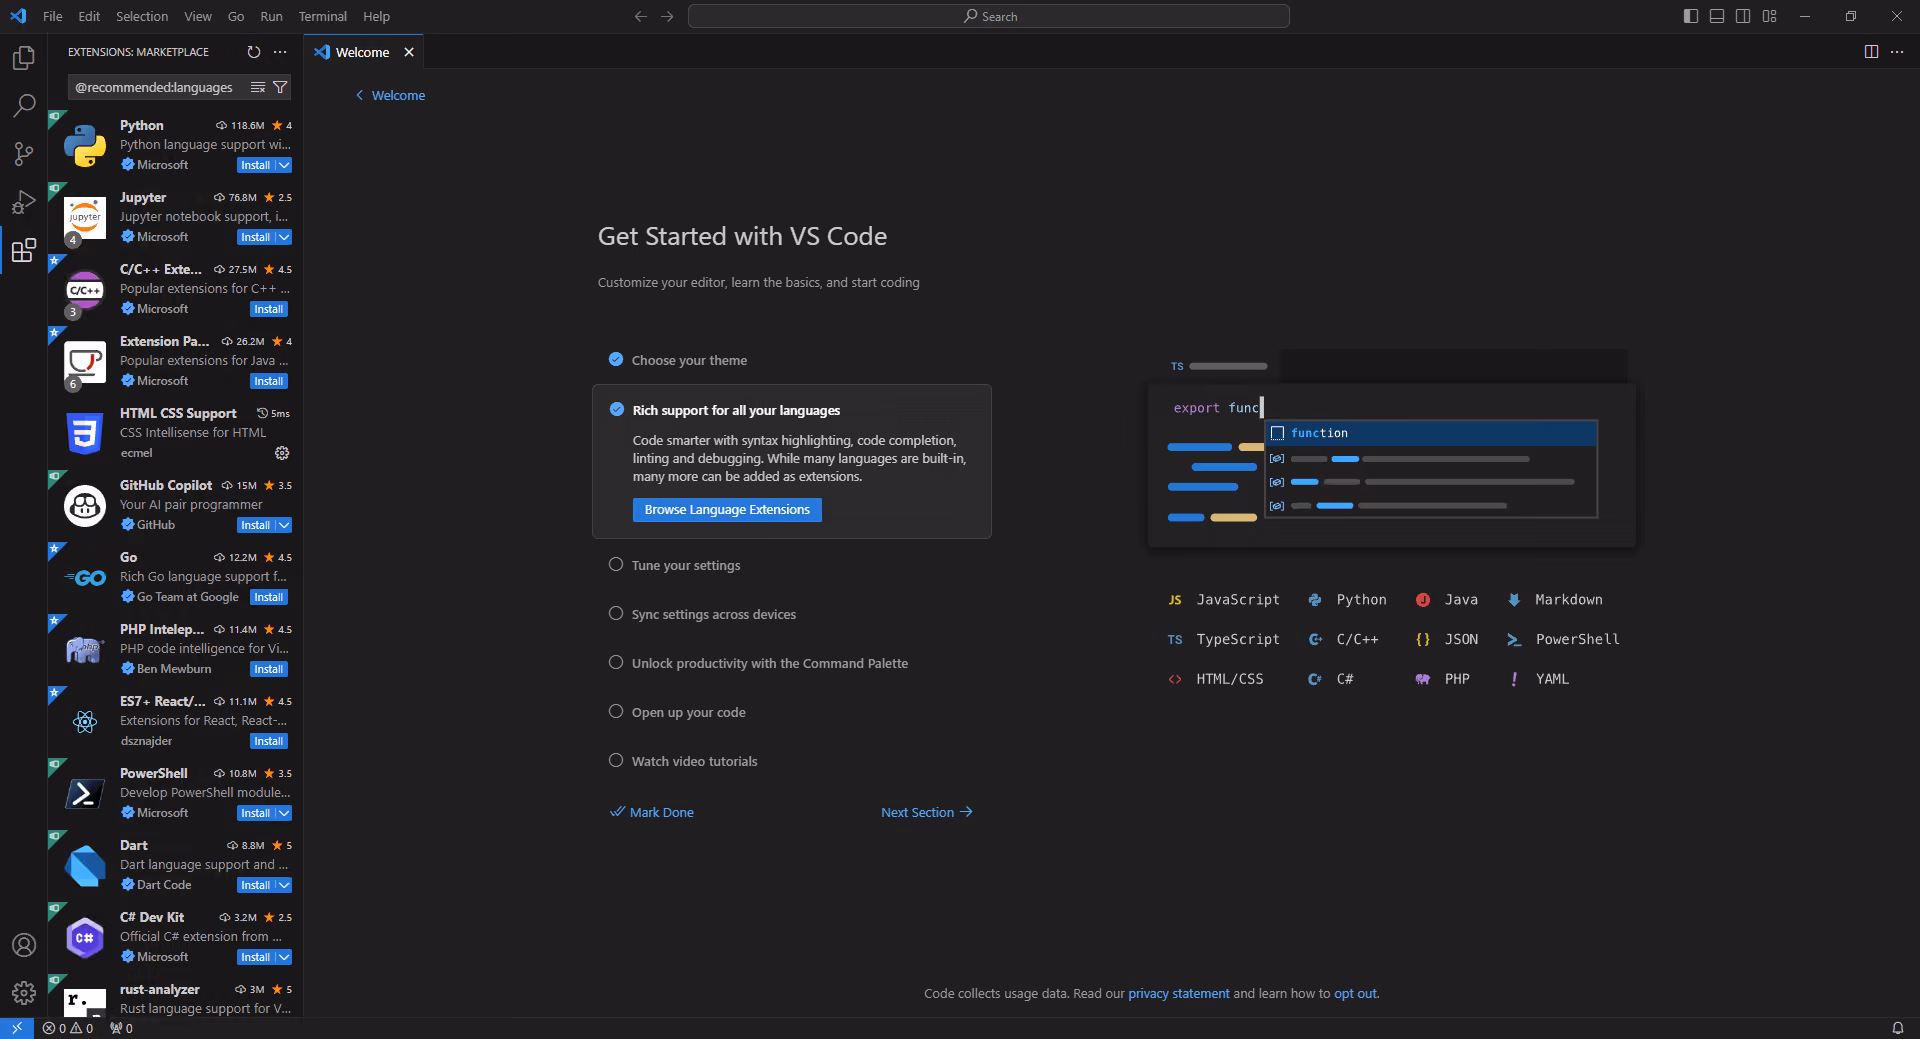The image size is (1920, 1039).
Task: Open the Selection menu
Action: [142, 16]
